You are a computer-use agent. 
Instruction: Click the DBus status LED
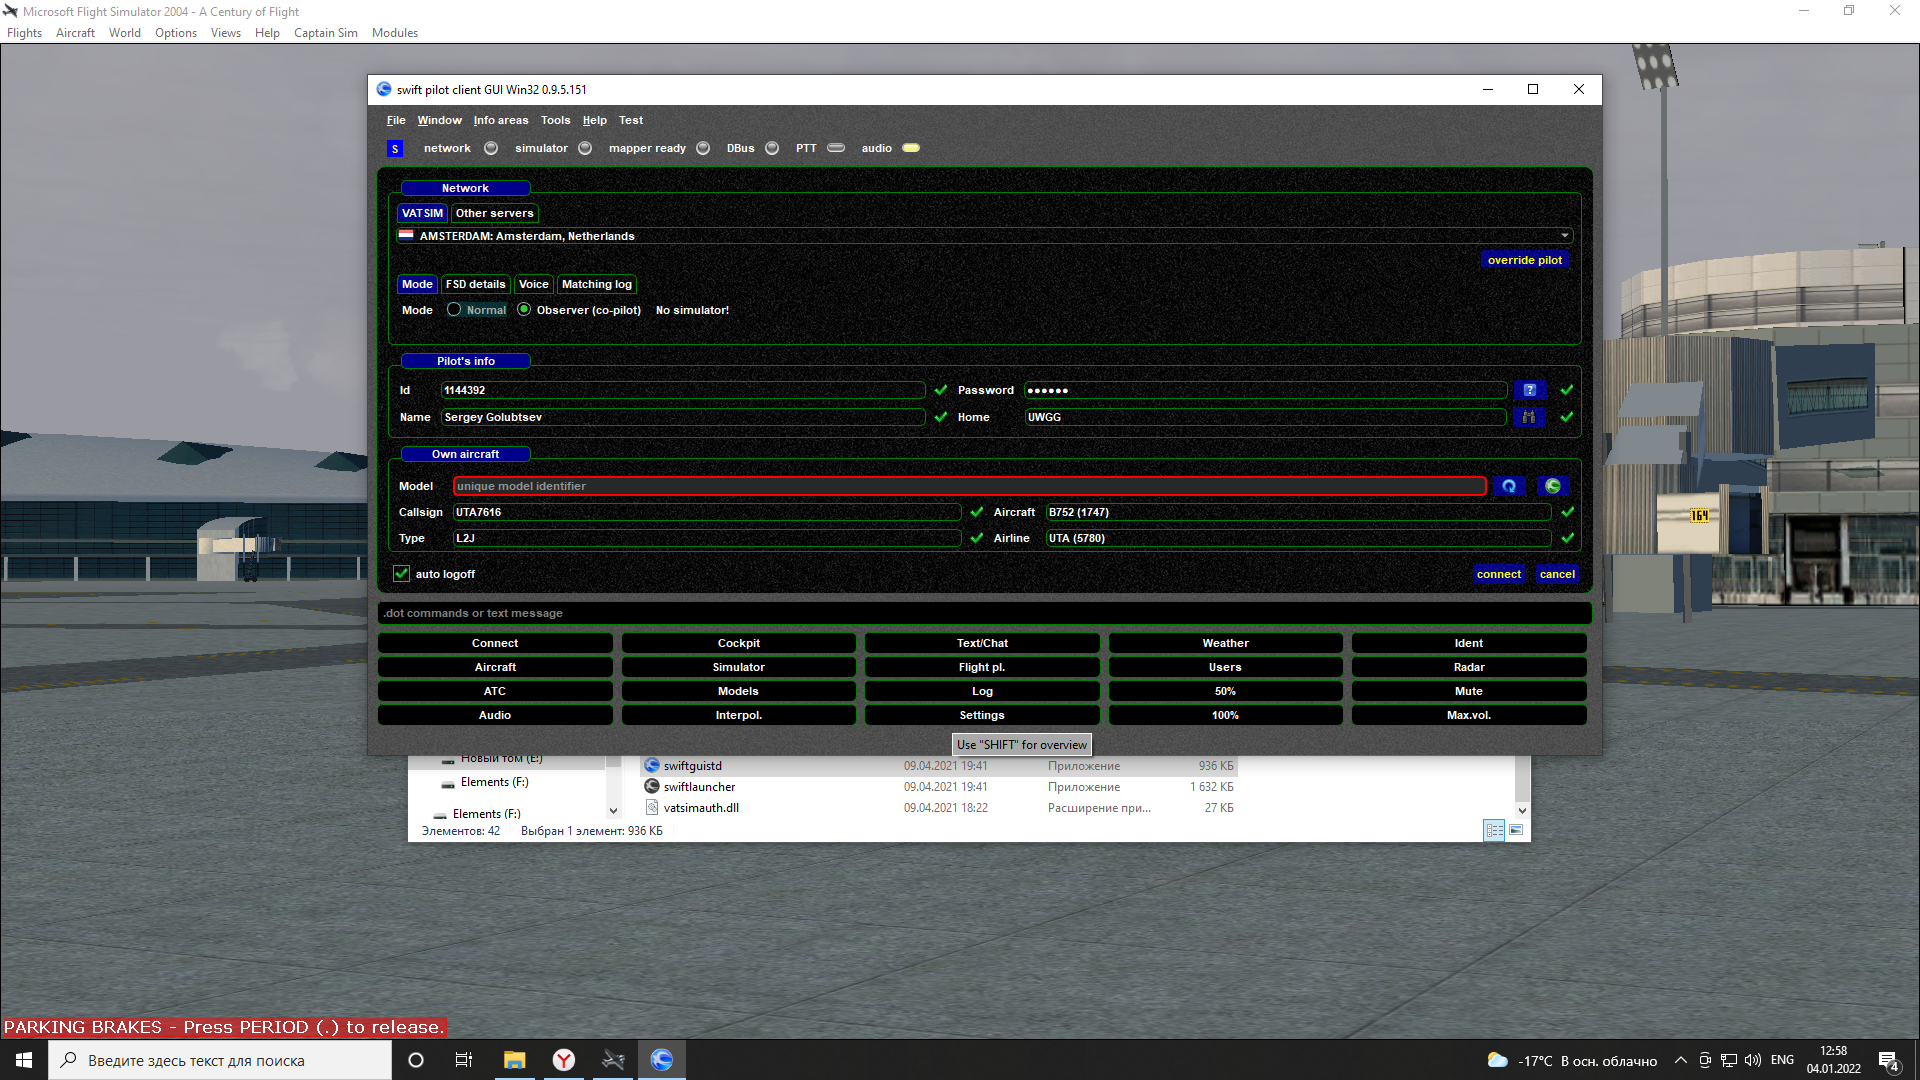(772, 148)
